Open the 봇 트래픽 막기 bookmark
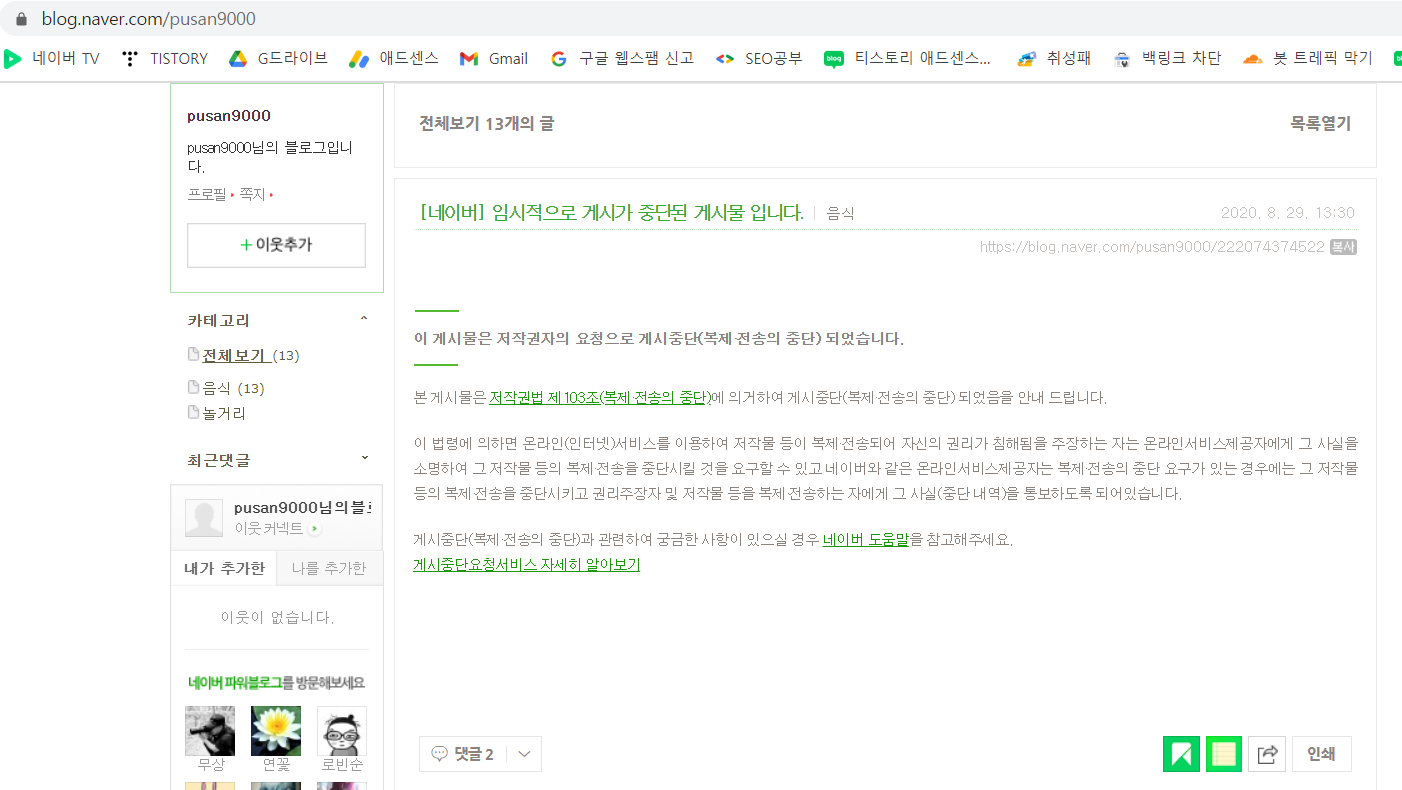This screenshot has width=1402, height=790. pos(1308,58)
